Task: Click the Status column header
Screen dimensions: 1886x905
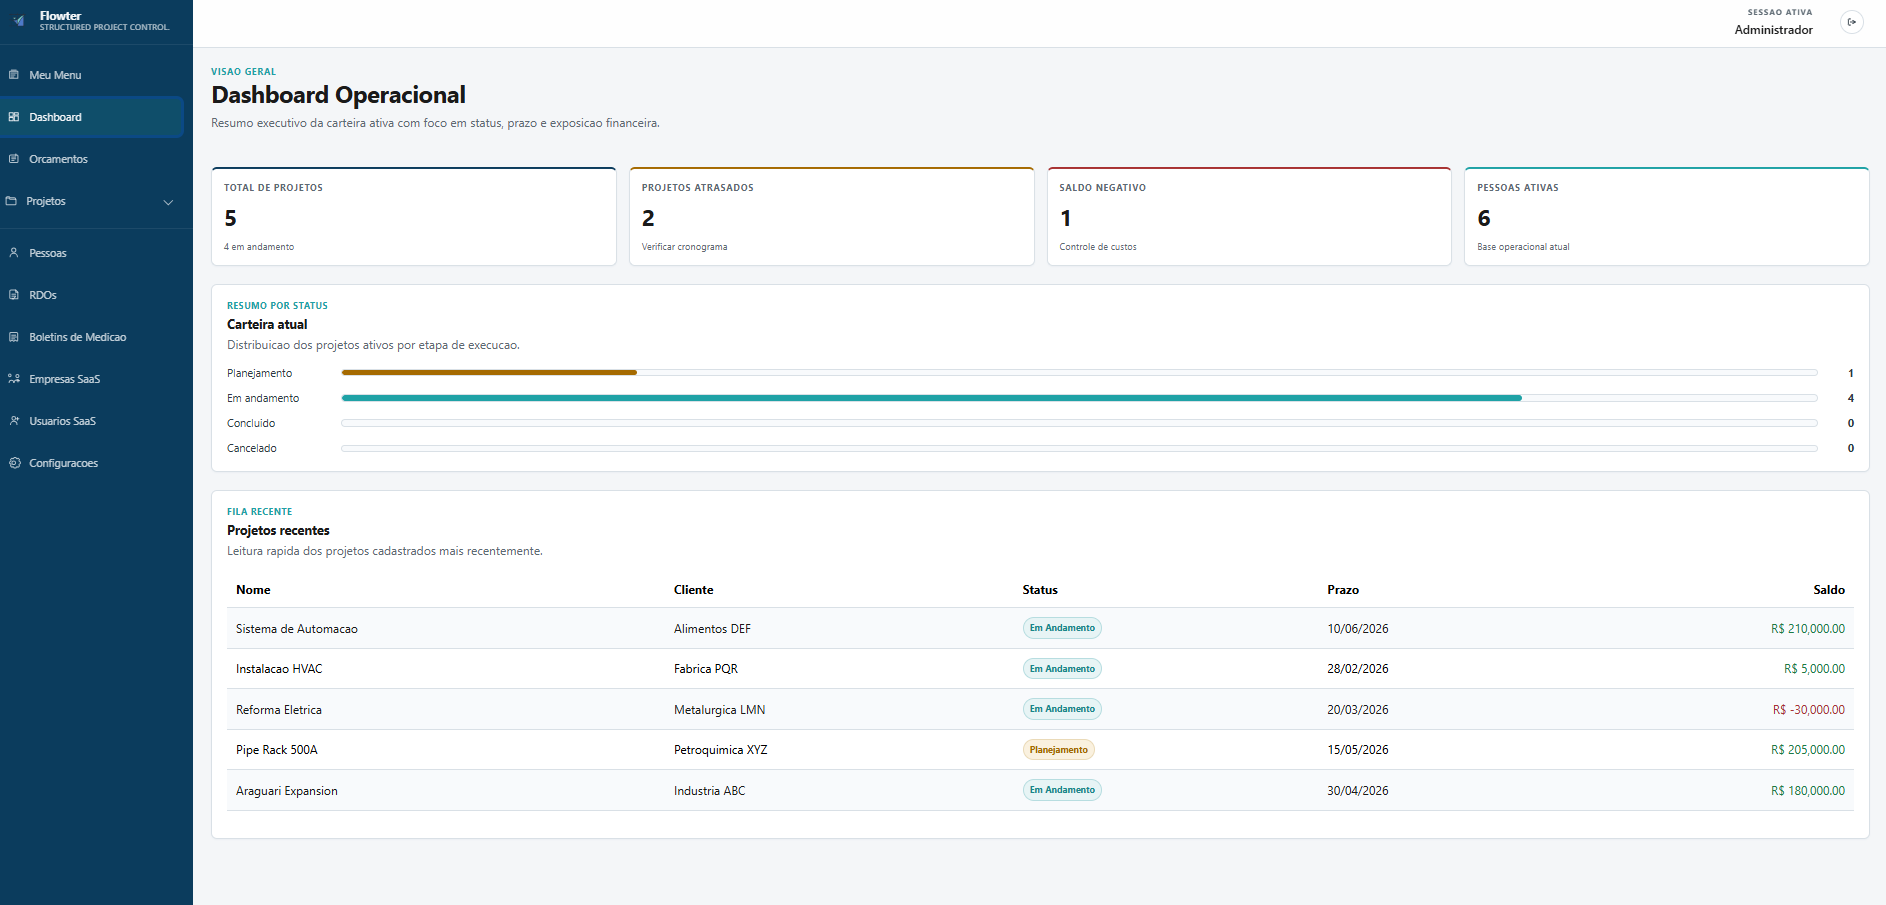Action: 1040,590
